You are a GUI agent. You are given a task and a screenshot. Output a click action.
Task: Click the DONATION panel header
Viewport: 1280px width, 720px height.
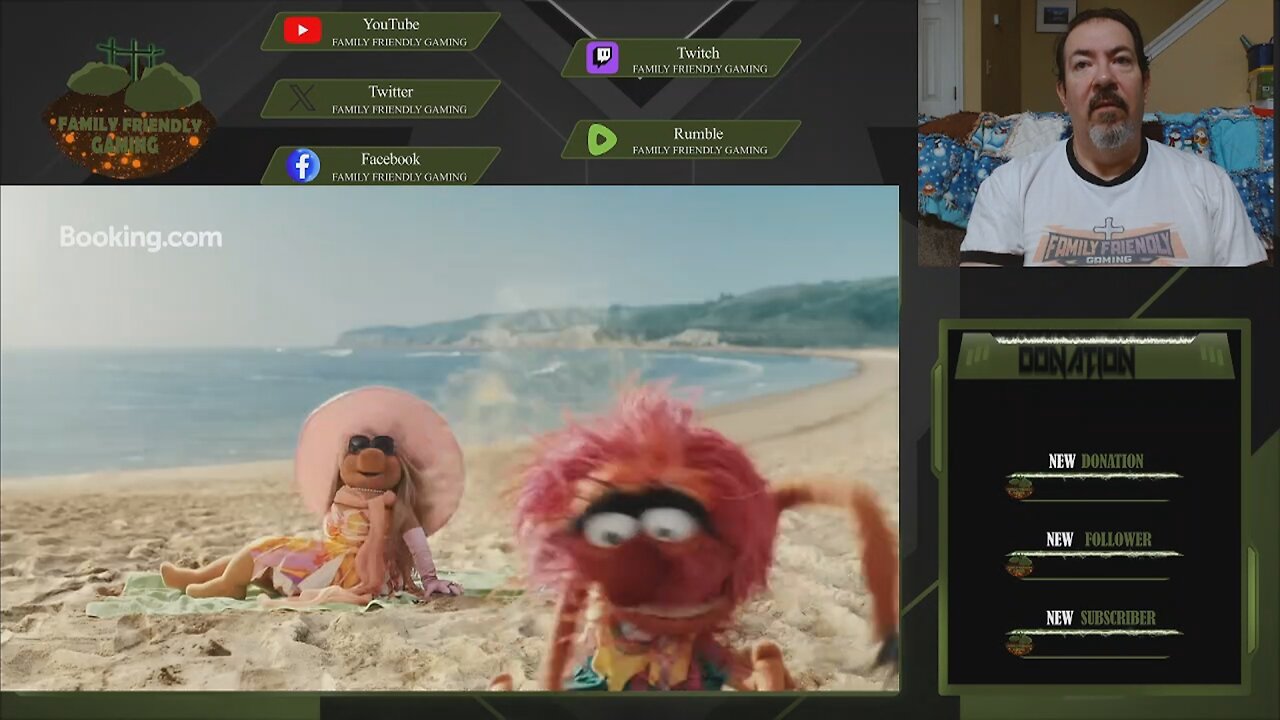pos(1095,358)
